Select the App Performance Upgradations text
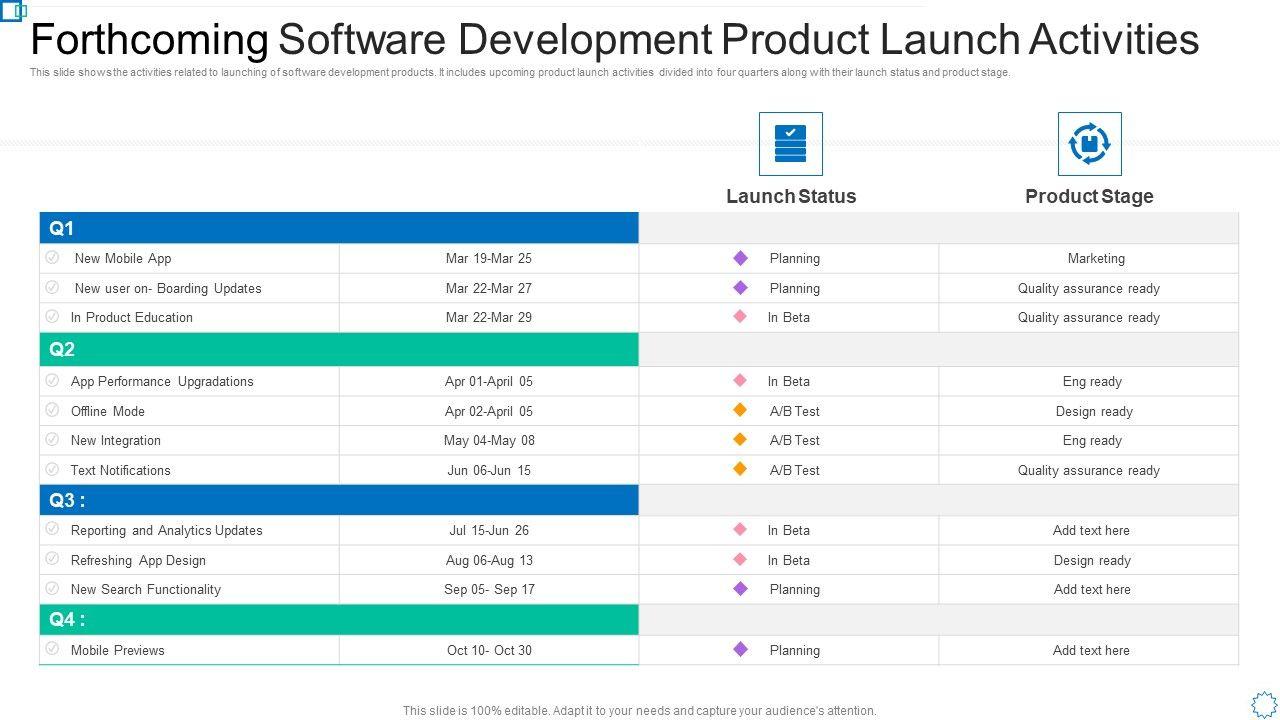 (162, 381)
